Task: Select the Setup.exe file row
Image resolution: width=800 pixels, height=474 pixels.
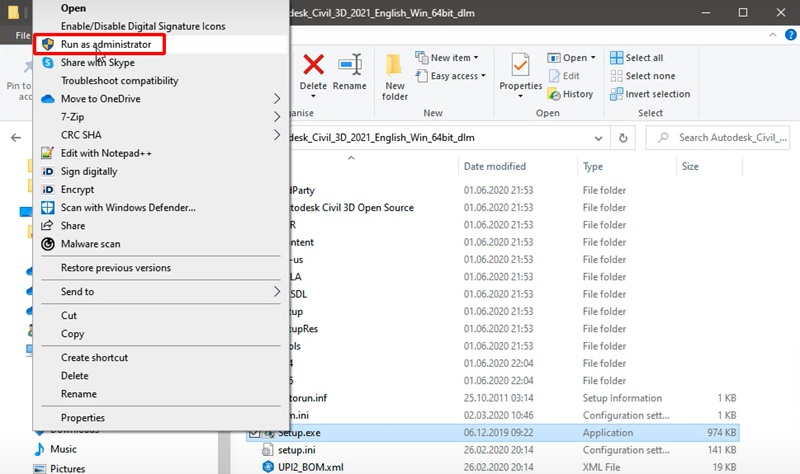Action: pyautogui.click(x=493, y=433)
